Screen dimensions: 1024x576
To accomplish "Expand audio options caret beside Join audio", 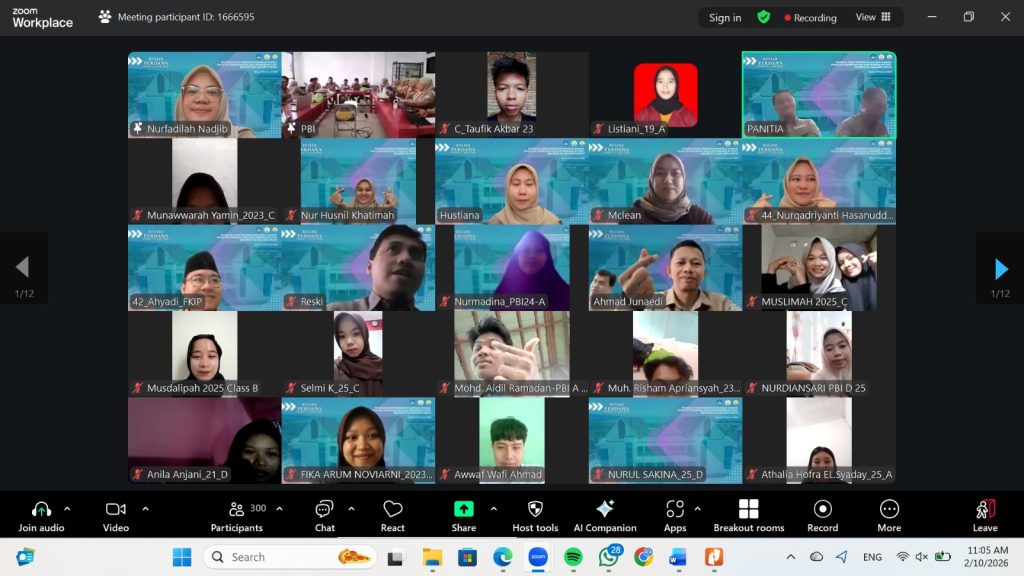I will coord(67,509).
